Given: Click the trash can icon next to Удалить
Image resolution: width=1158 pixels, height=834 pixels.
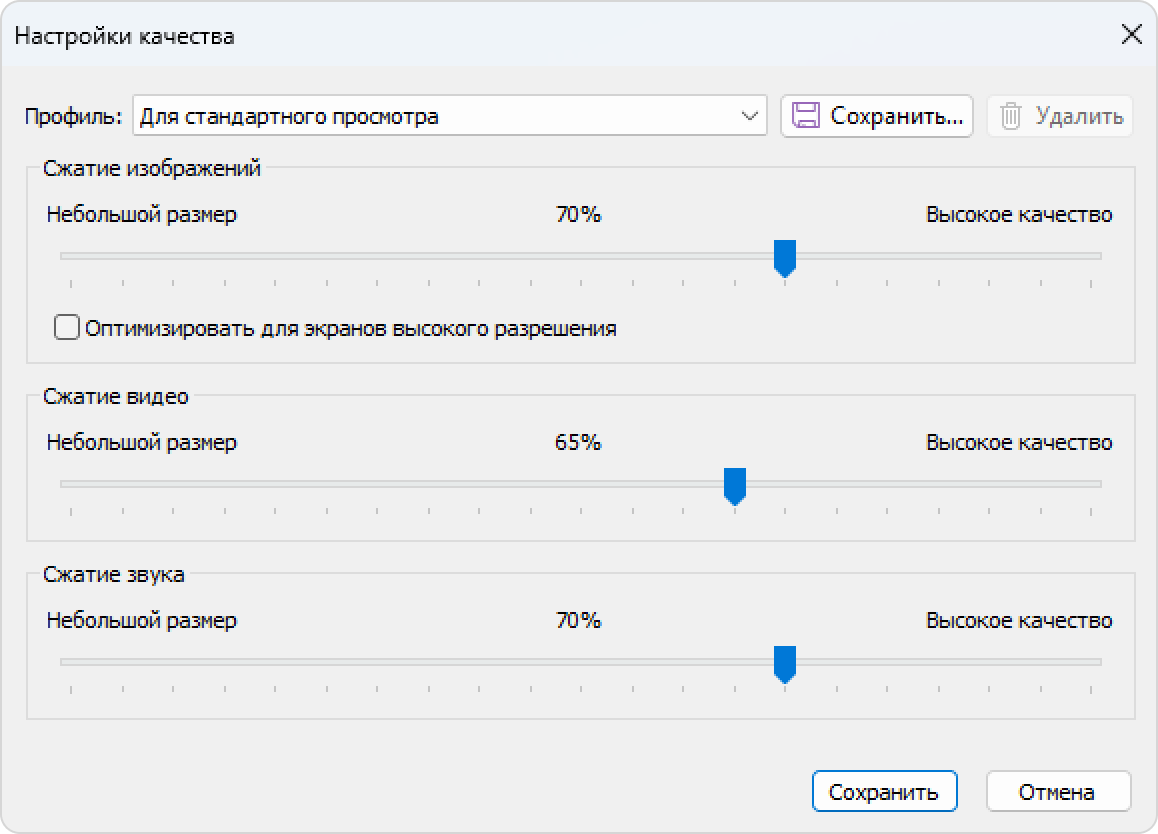Looking at the screenshot, I should [x=1010, y=116].
